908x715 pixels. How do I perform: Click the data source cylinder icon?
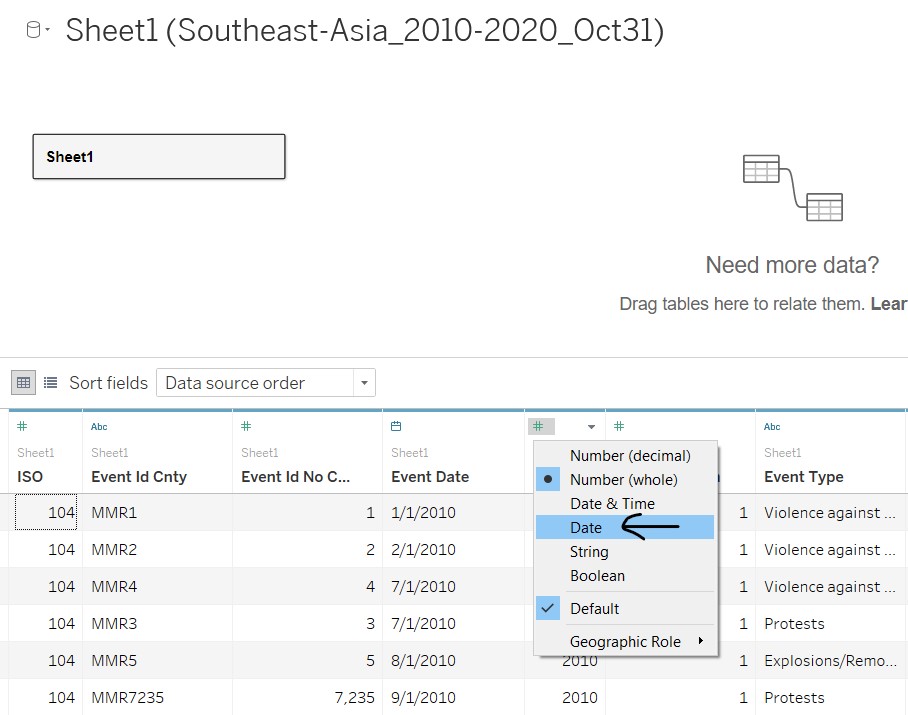34,30
